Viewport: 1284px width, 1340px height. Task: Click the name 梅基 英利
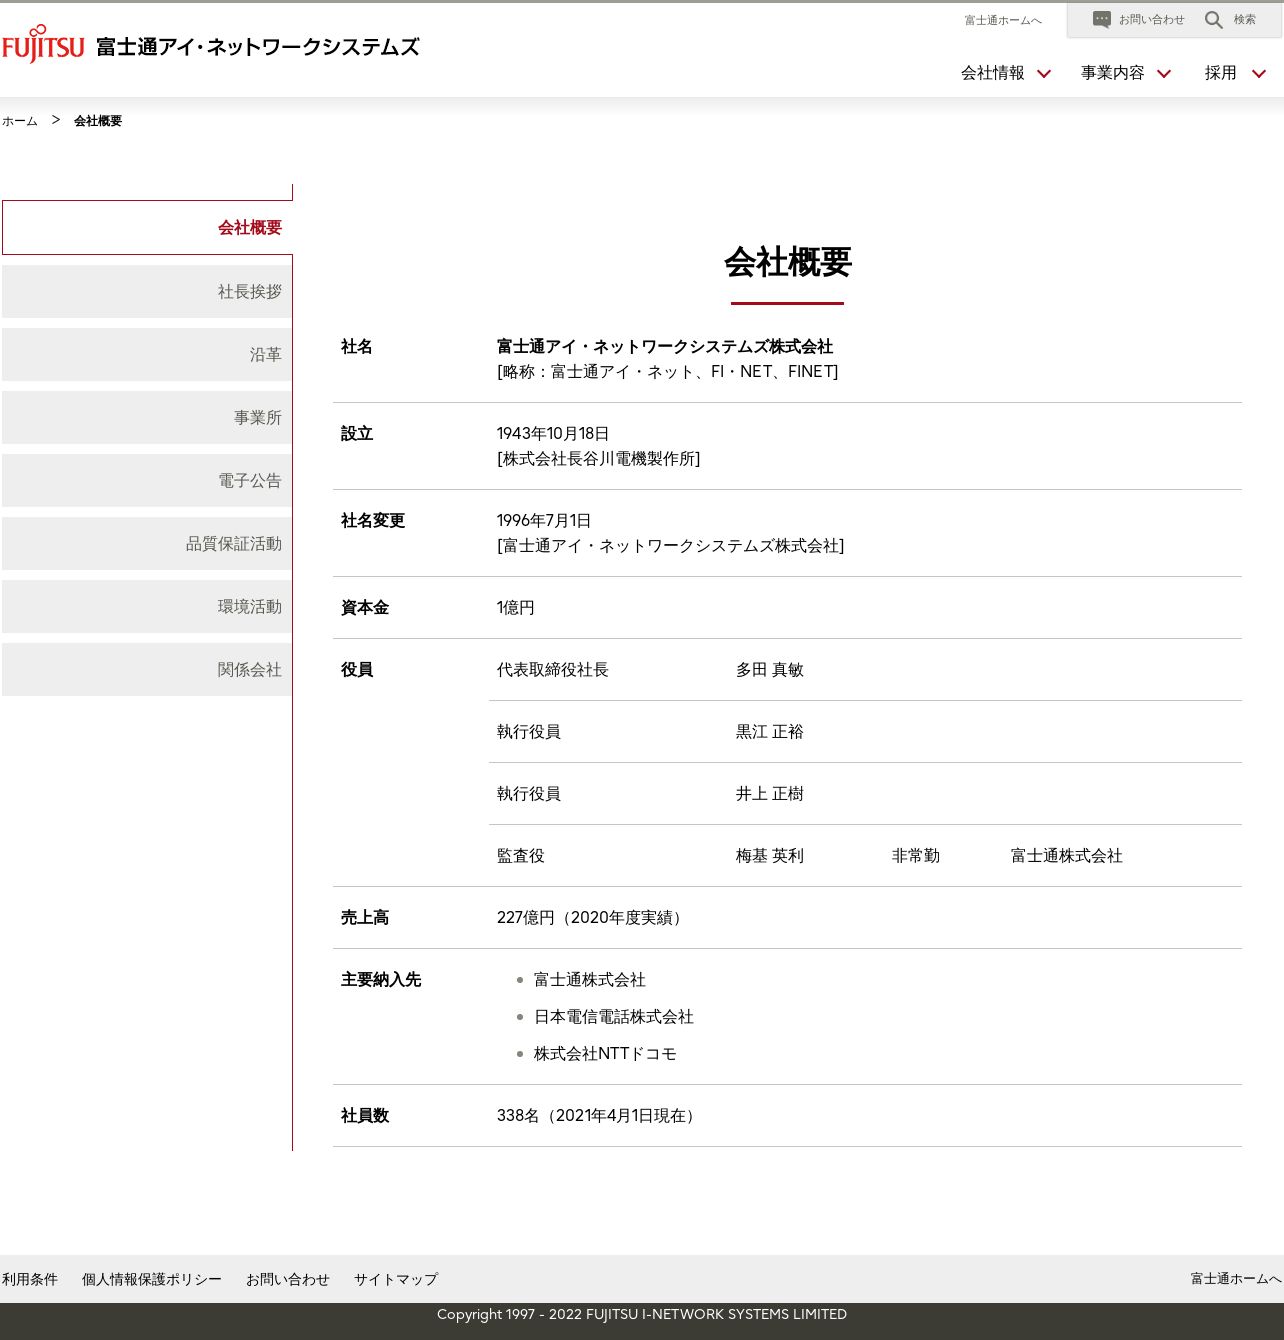[770, 856]
